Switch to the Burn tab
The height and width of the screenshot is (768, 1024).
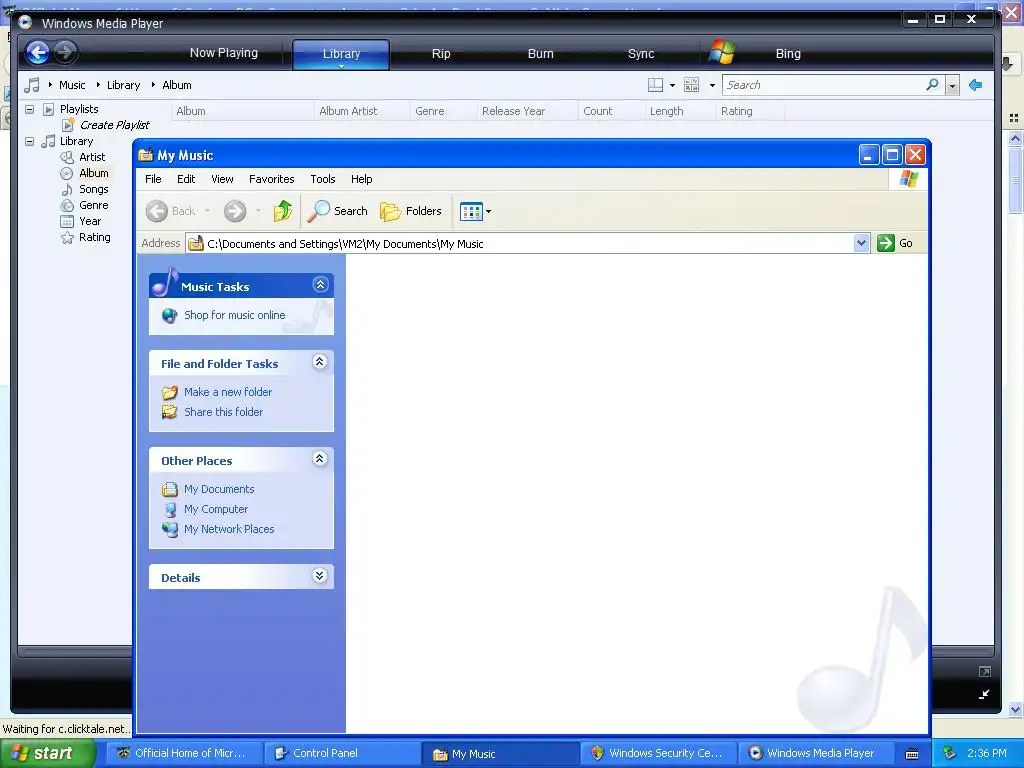click(x=541, y=54)
